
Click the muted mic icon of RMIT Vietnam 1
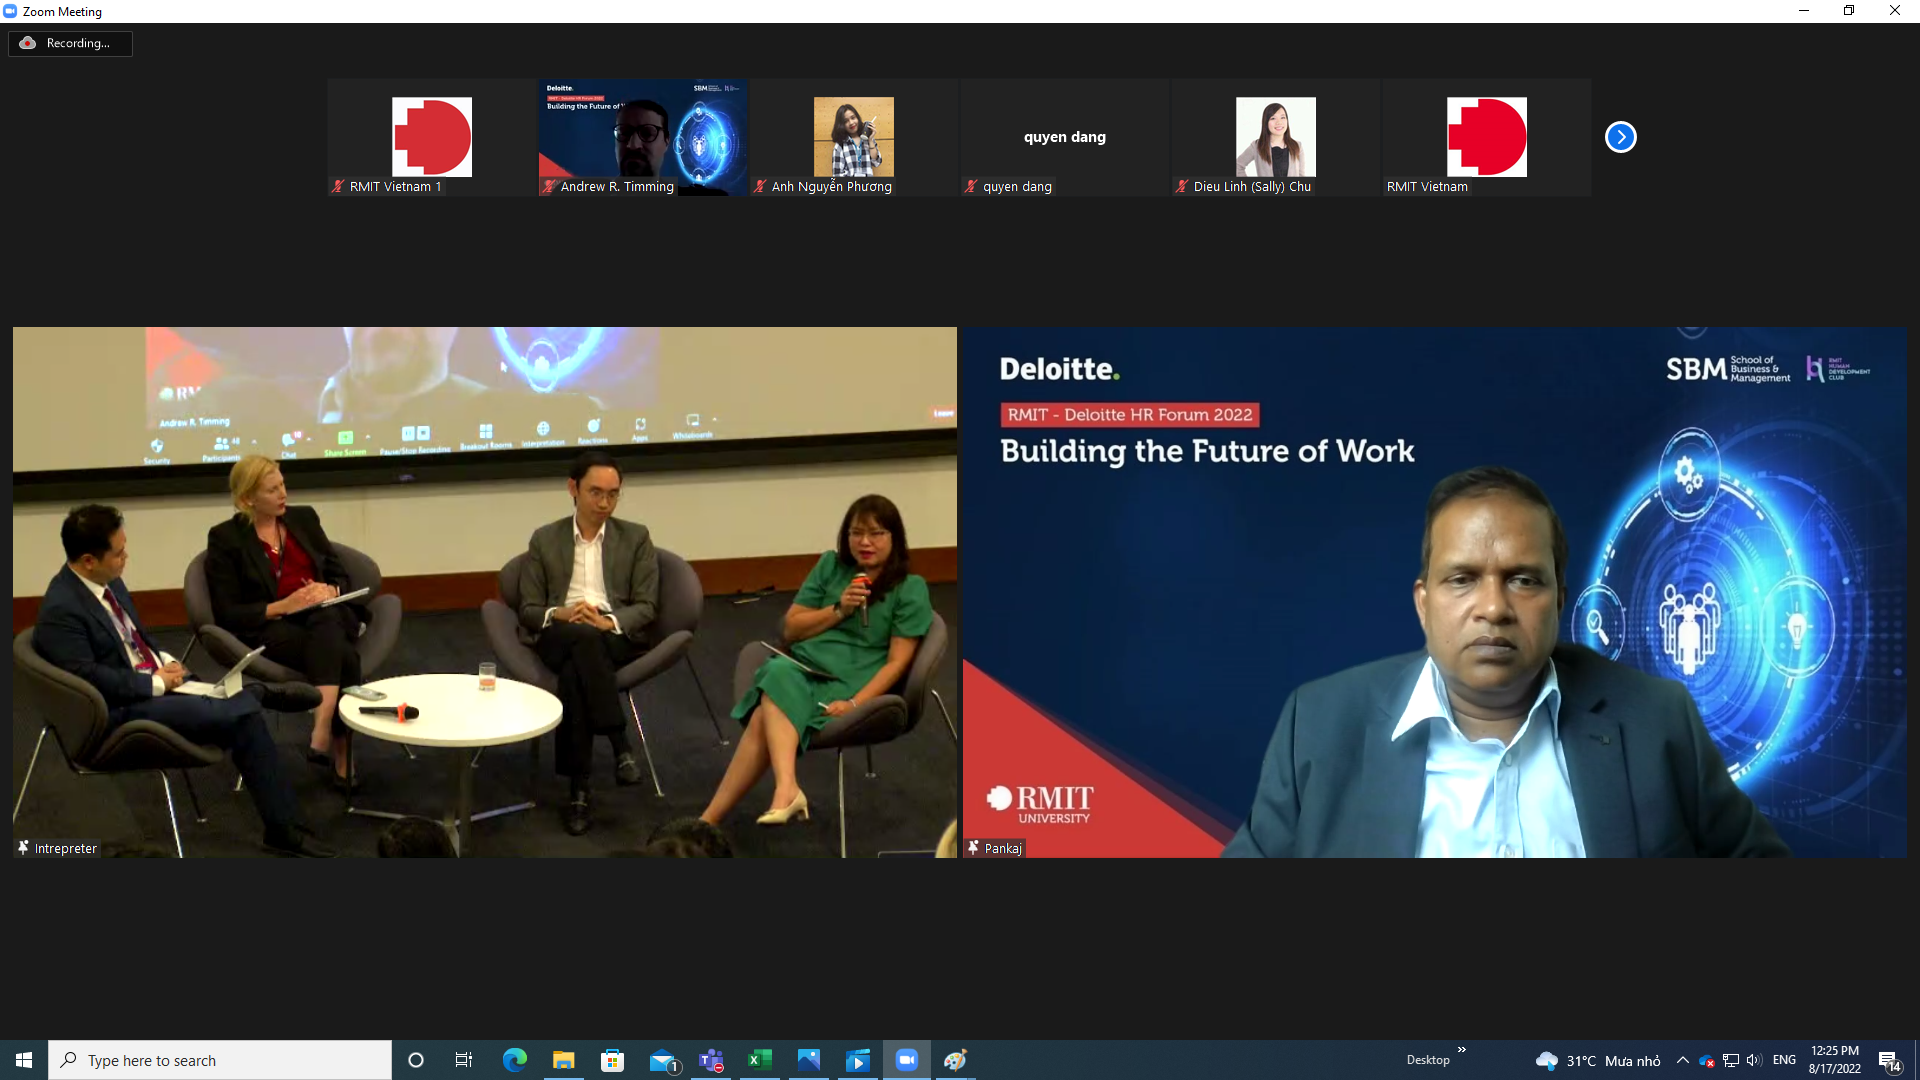pyautogui.click(x=338, y=186)
